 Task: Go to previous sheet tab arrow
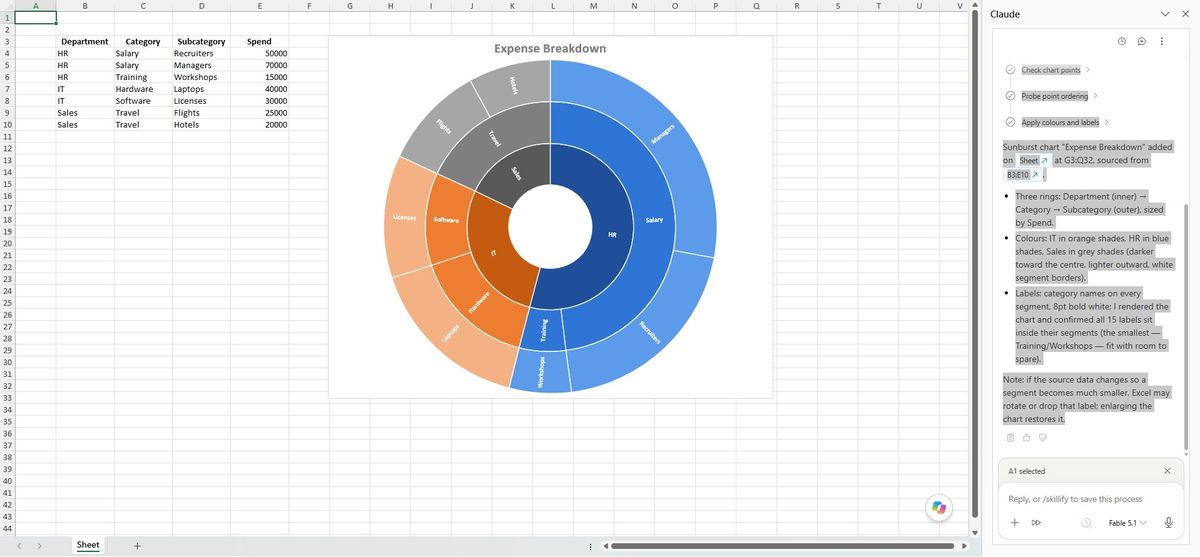(x=19, y=546)
